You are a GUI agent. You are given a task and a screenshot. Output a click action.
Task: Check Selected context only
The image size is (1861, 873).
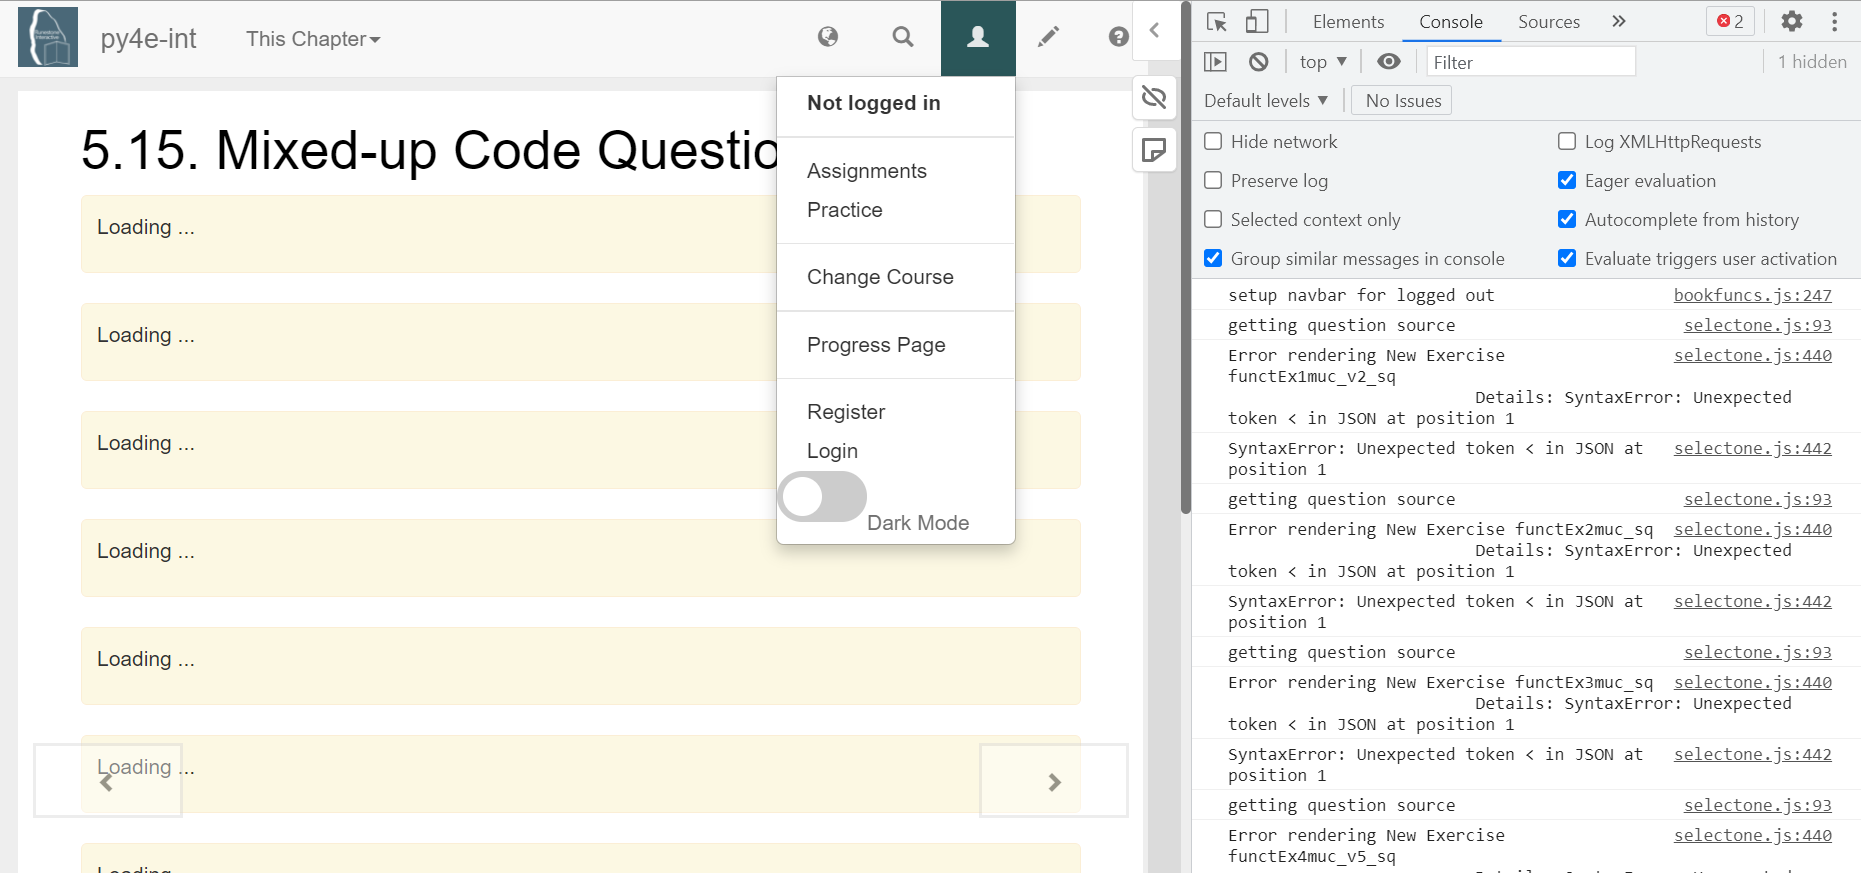[x=1213, y=219]
